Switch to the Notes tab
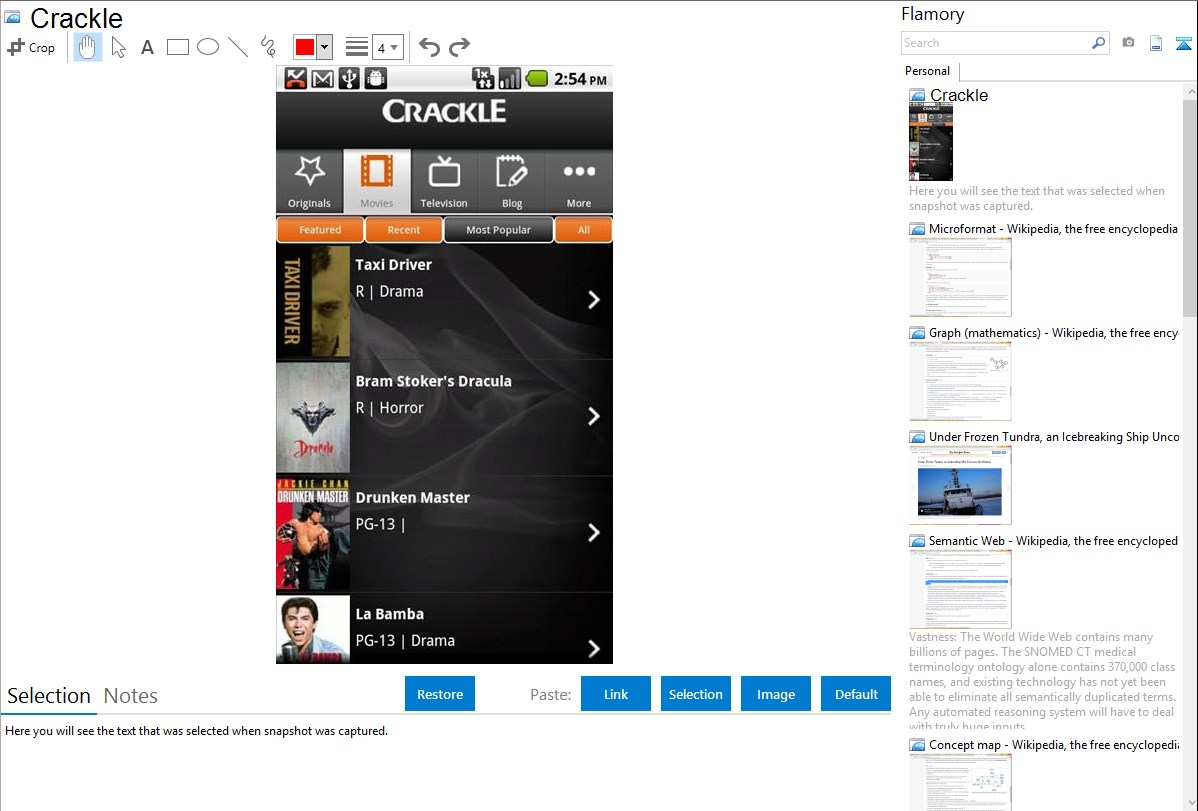The image size is (1198, 811). pos(131,696)
